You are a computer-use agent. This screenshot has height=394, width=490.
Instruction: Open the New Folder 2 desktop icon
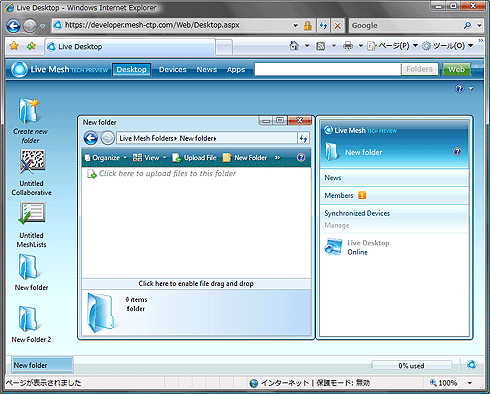(x=28, y=318)
